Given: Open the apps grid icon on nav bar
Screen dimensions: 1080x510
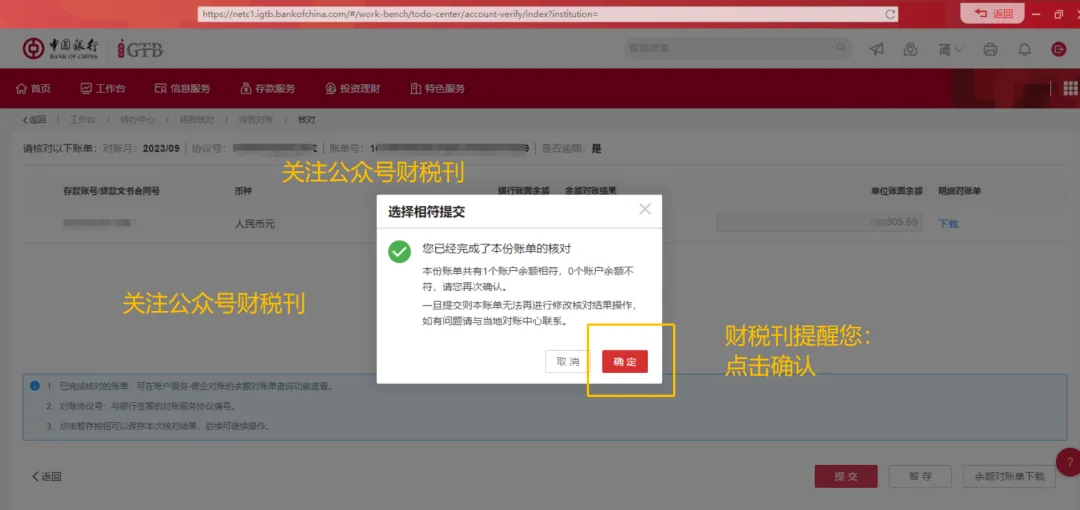Looking at the screenshot, I should pyautogui.click(x=1071, y=88).
